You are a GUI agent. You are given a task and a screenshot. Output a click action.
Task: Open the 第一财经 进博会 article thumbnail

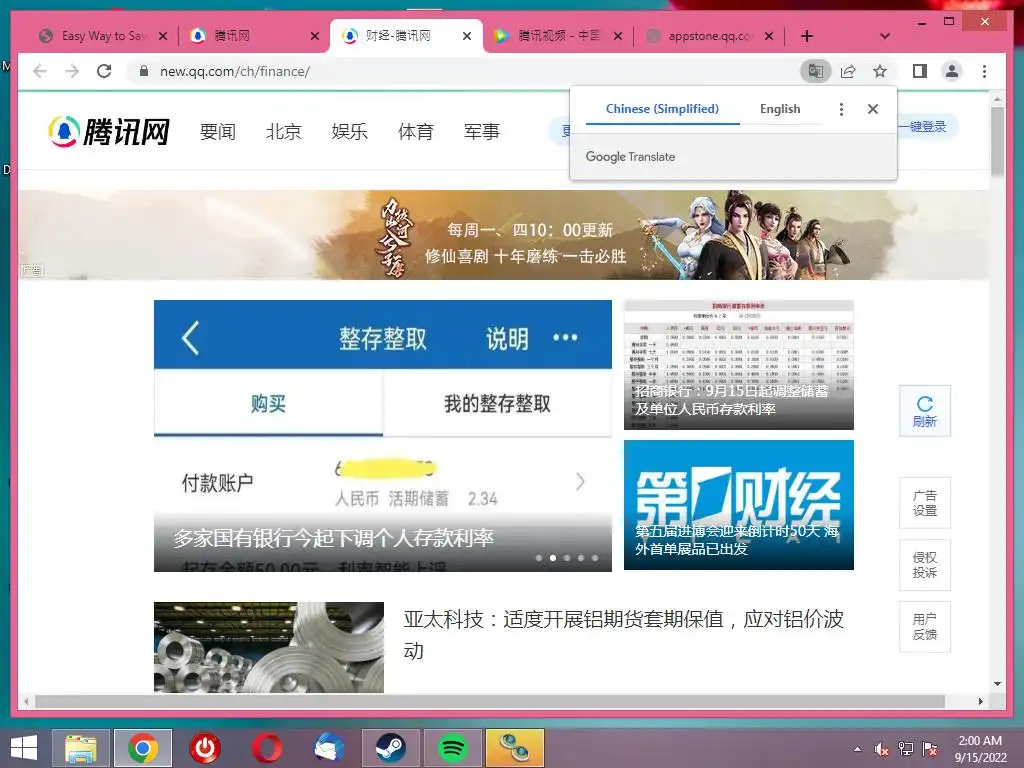[x=739, y=505]
